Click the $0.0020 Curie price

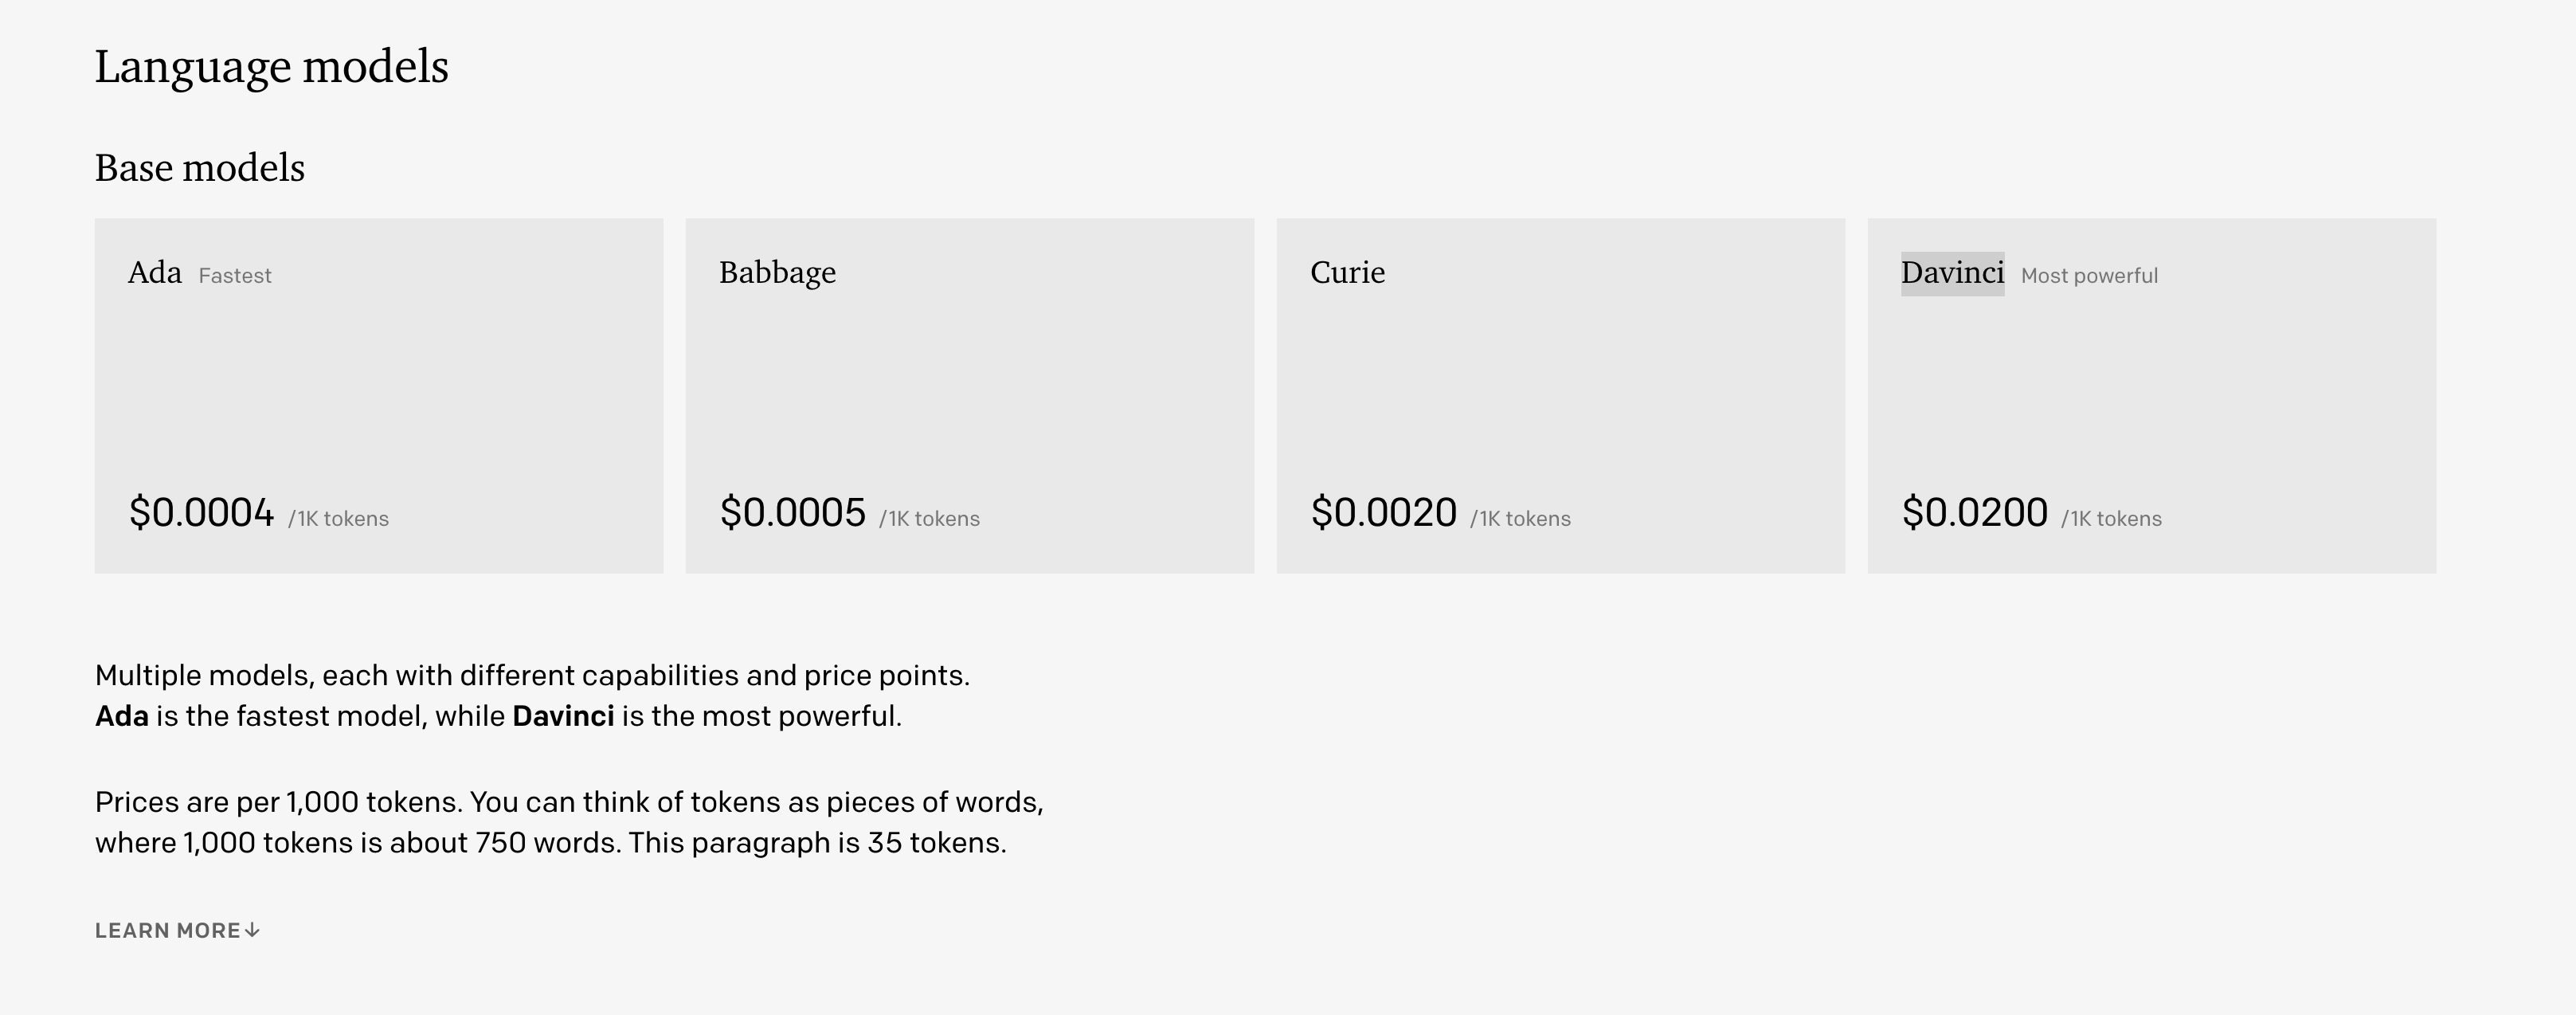1383,513
